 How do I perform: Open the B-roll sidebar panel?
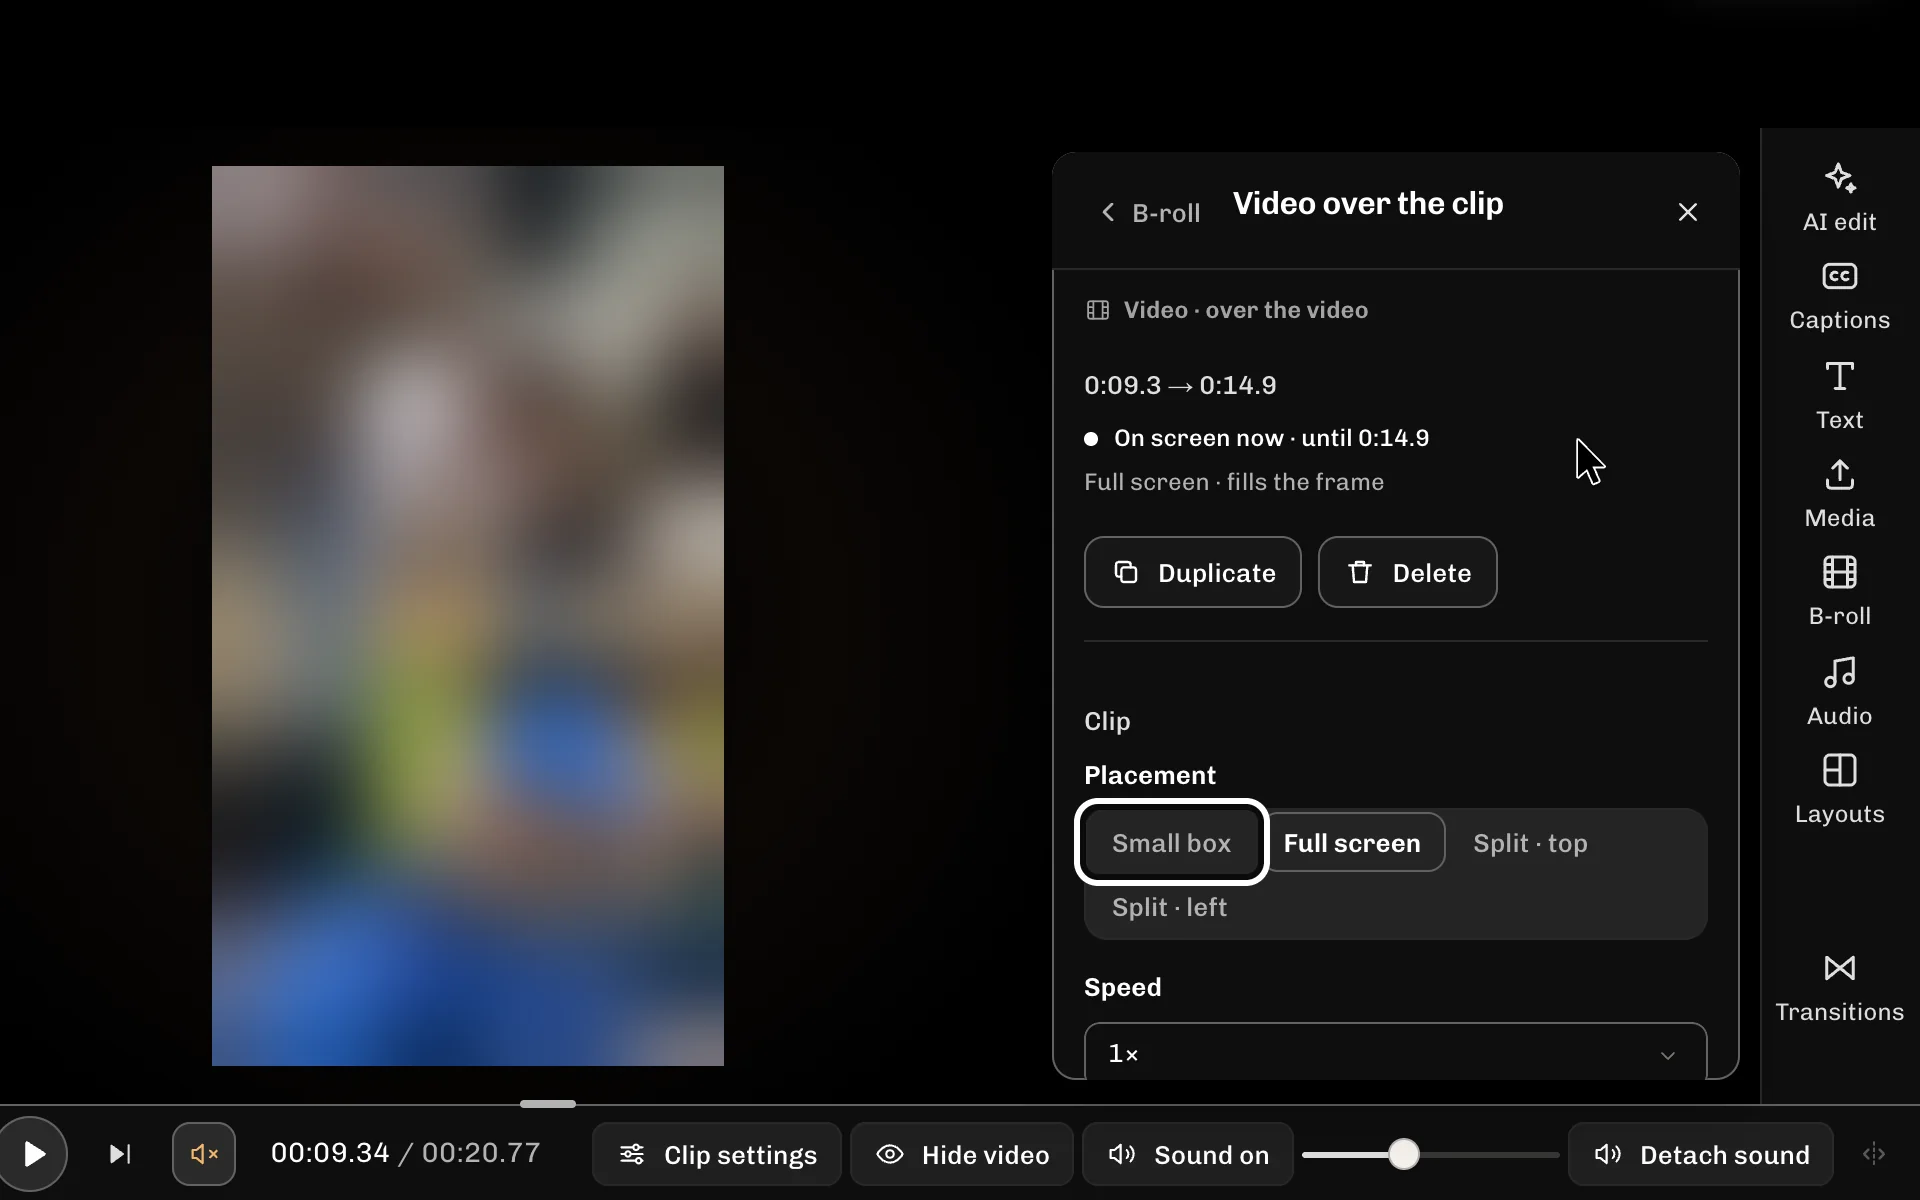pos(1839,592)
